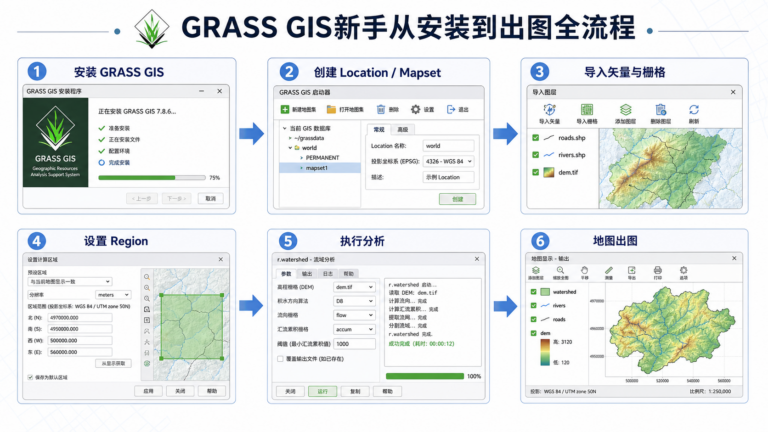768x432 pixels.
Task: Collapse the world location tree node
Action: [290, 147]
